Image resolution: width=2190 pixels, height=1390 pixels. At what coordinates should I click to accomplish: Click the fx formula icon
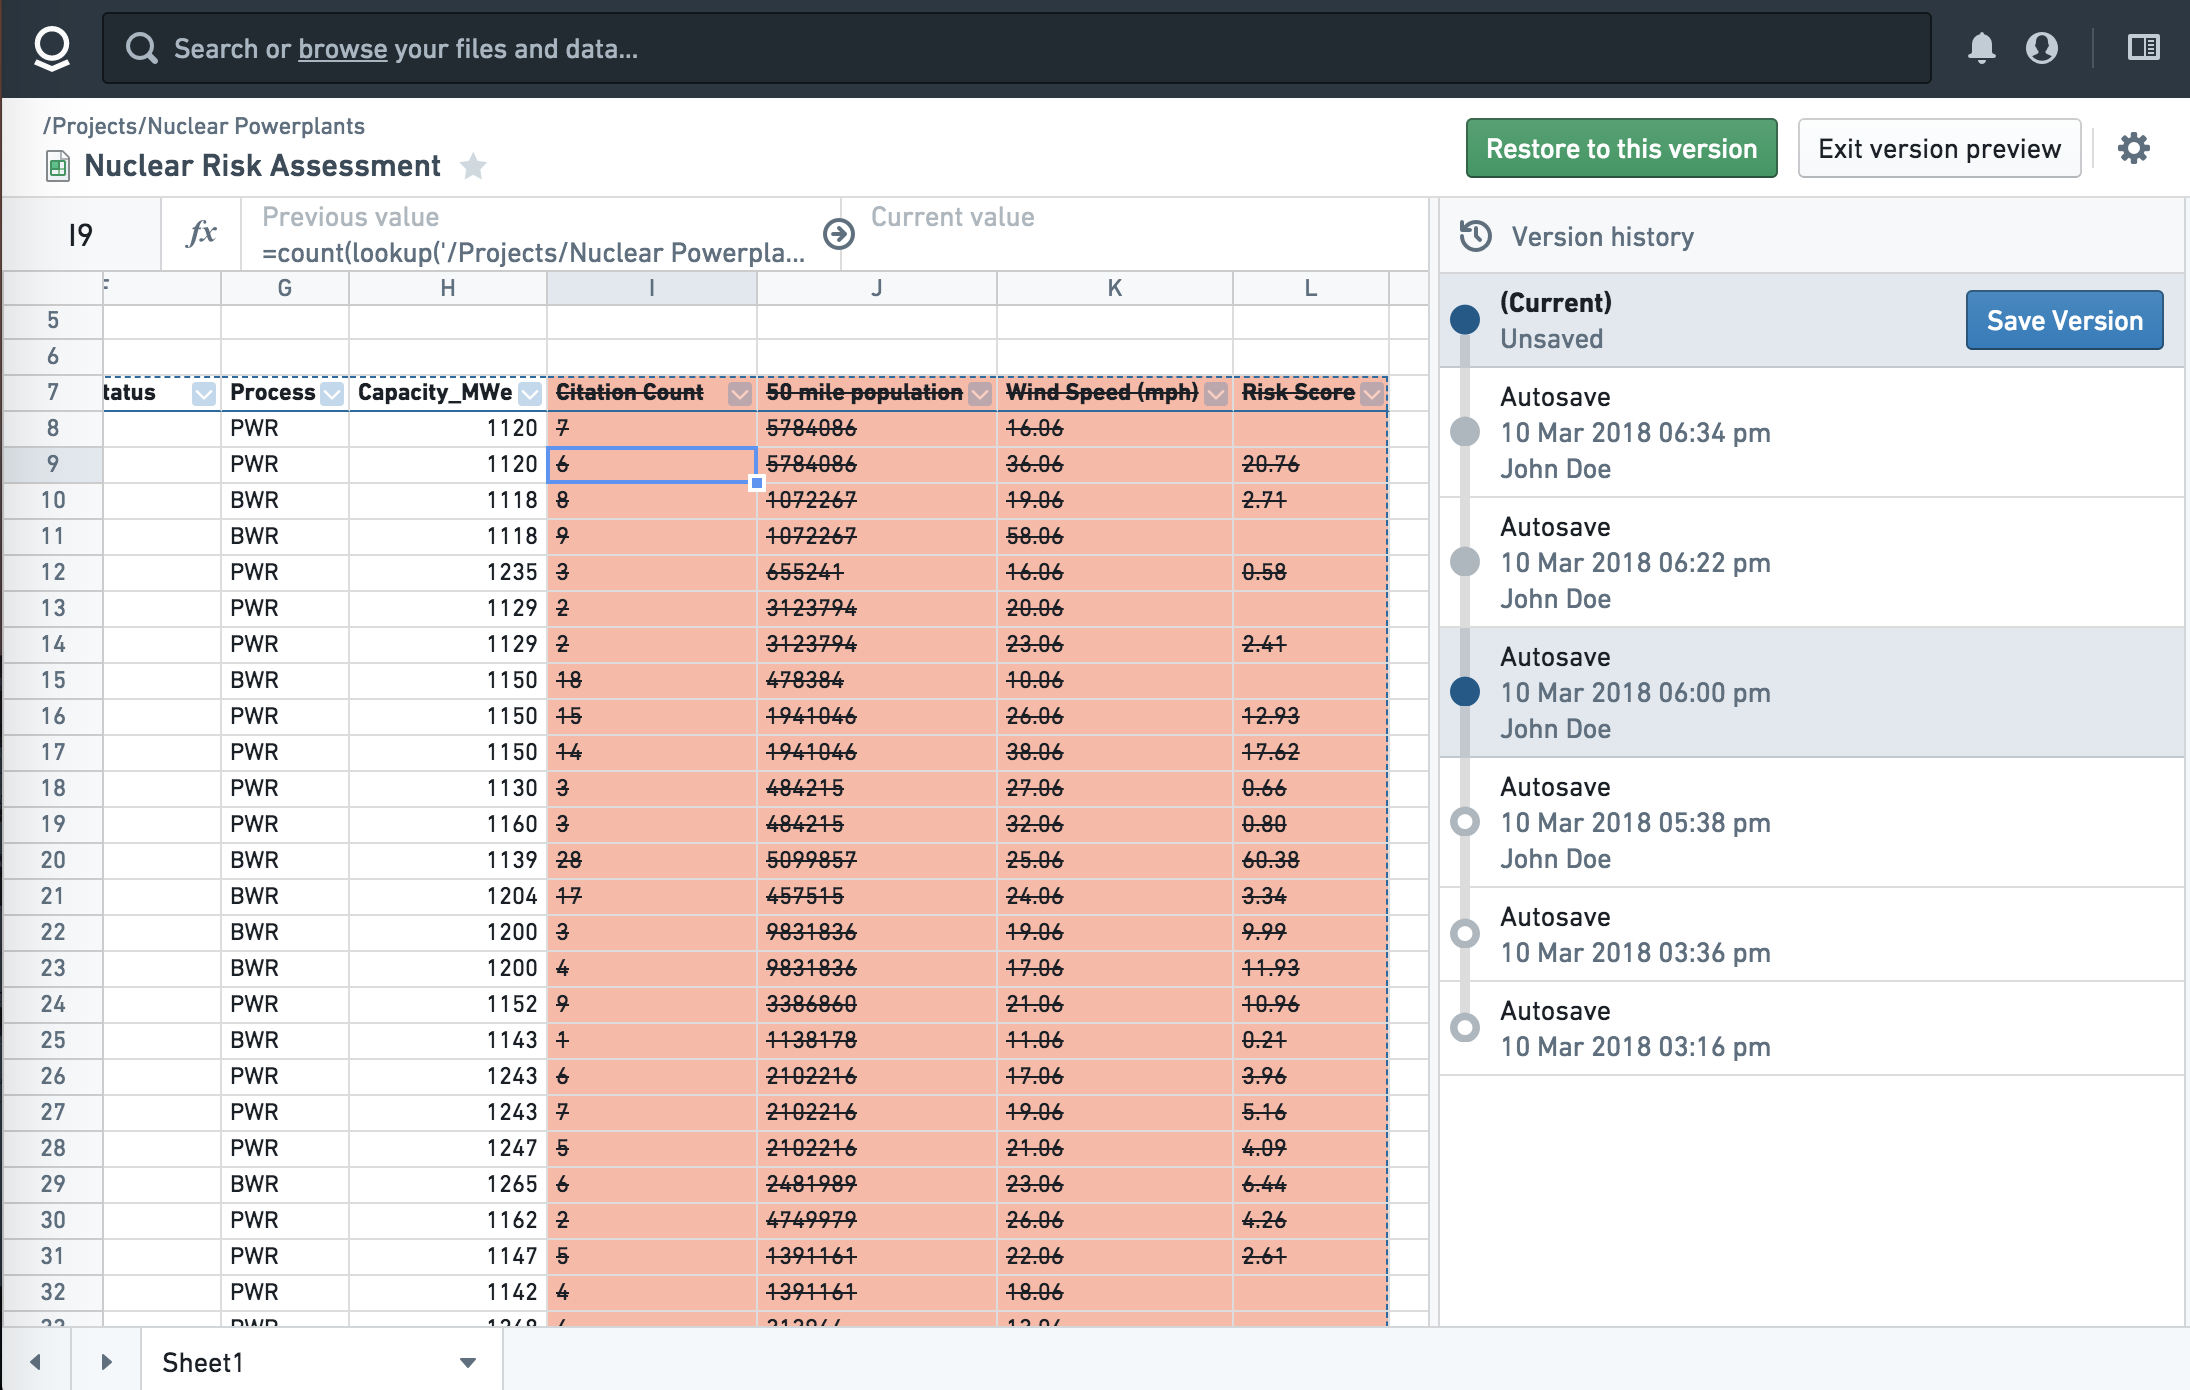201,234
